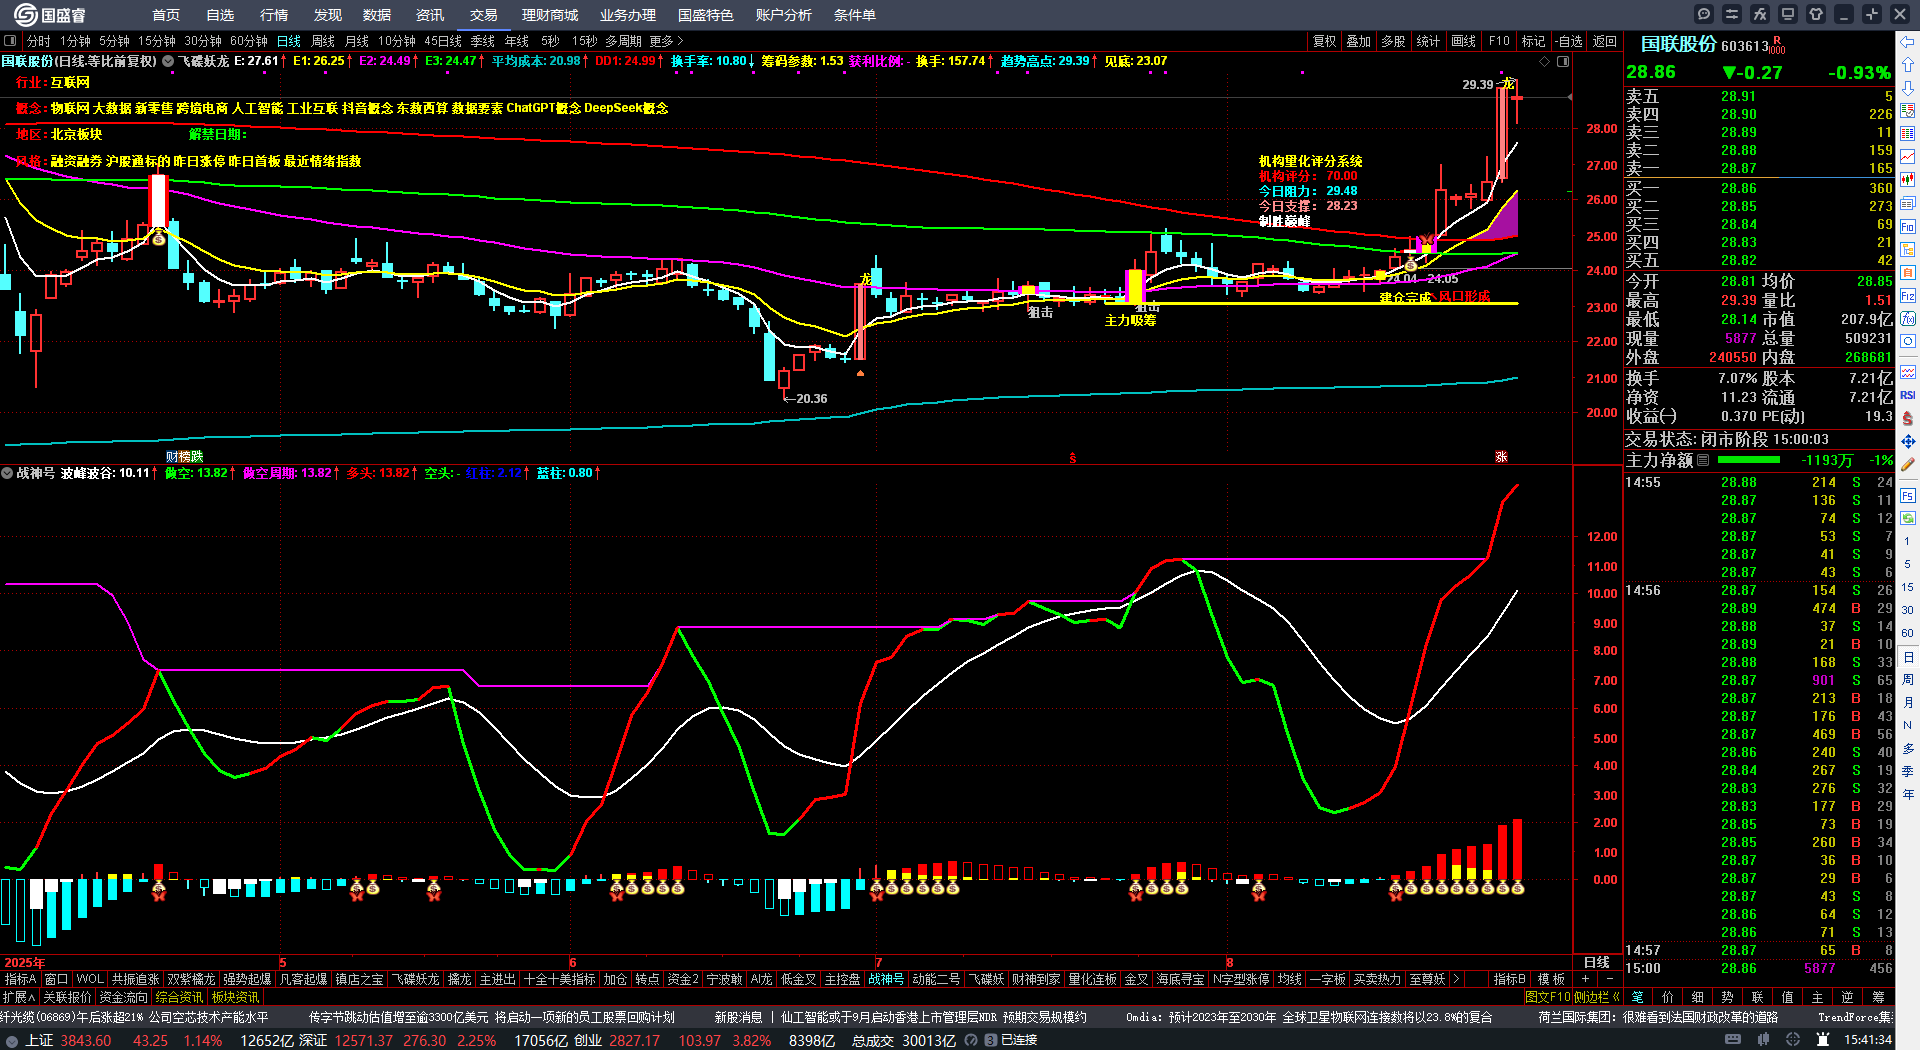Open the fx formula manager icon
Viewport: 1920px width, 1050px height.
point(1760,14)
